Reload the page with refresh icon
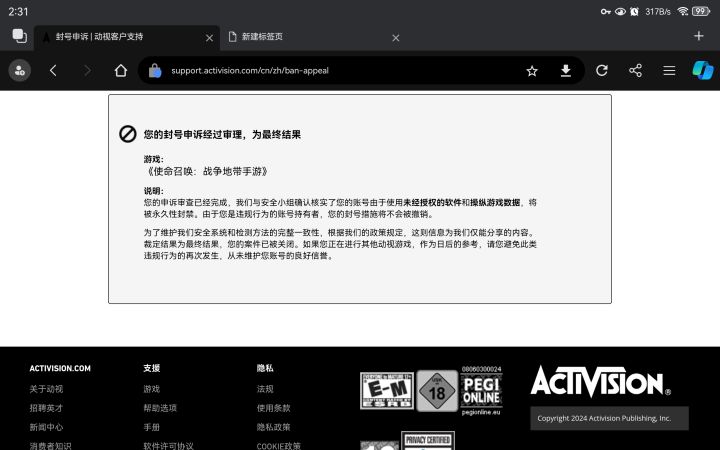 (602, 71)
